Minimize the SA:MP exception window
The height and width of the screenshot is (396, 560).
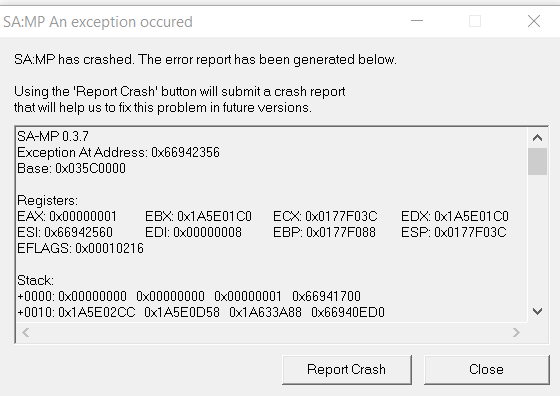pyautogui.click(x=417, y=21)
